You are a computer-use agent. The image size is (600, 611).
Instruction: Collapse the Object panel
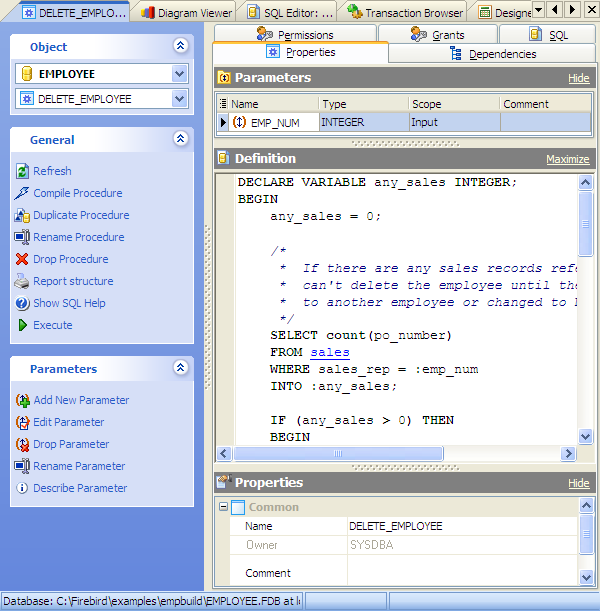tap(180, 46)
